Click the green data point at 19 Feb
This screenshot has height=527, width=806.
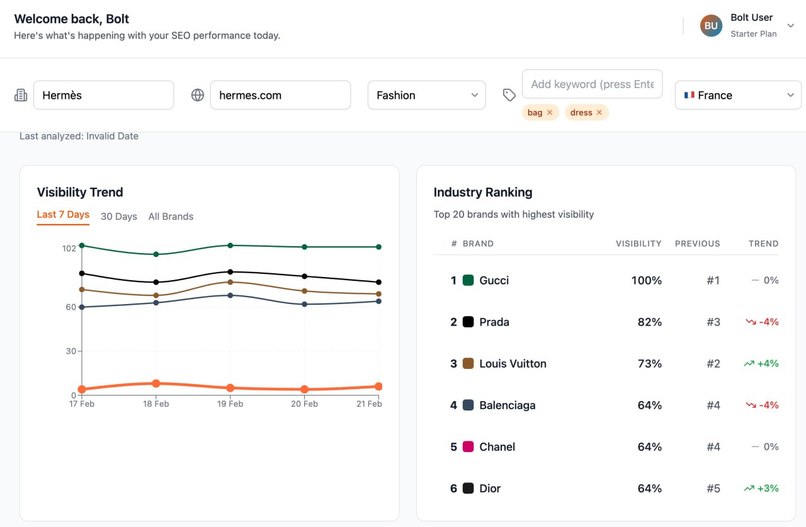coord(230,245)
